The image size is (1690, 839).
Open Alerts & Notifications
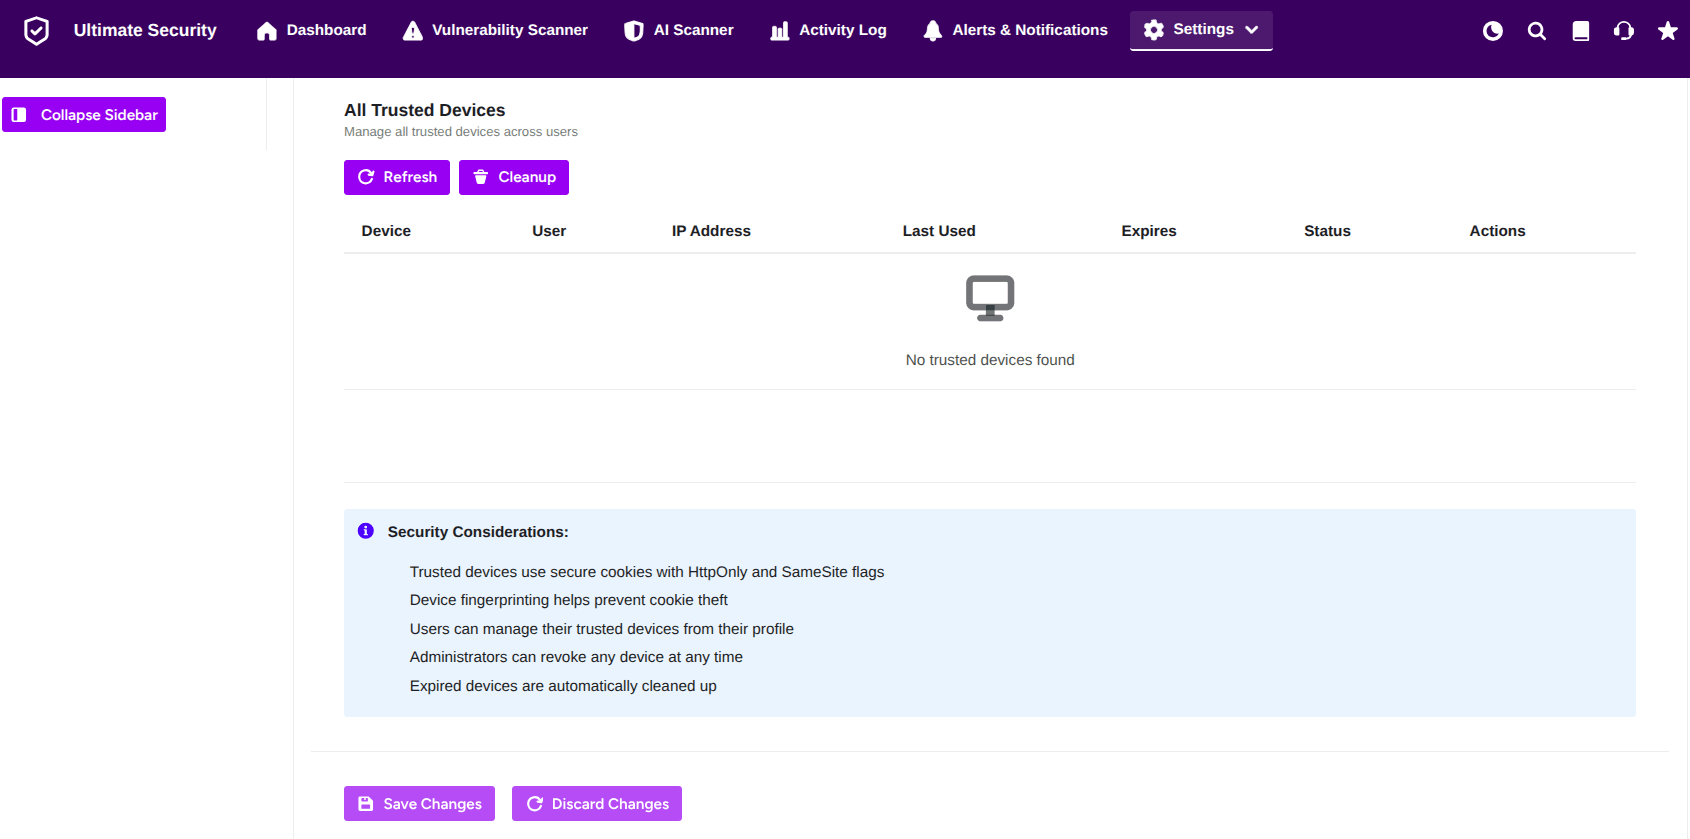coord(1015,30)
